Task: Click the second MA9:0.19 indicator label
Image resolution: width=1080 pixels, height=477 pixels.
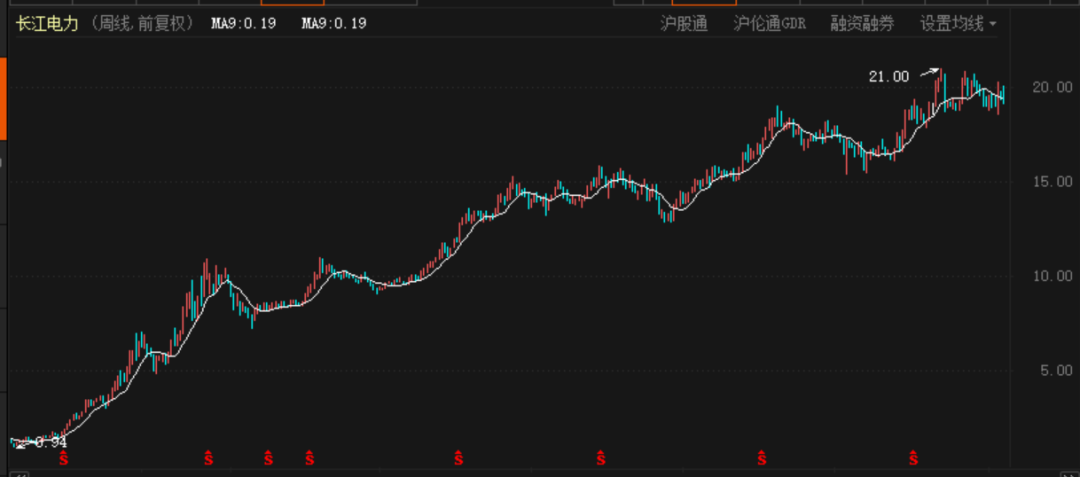Action: coord(334,23)
